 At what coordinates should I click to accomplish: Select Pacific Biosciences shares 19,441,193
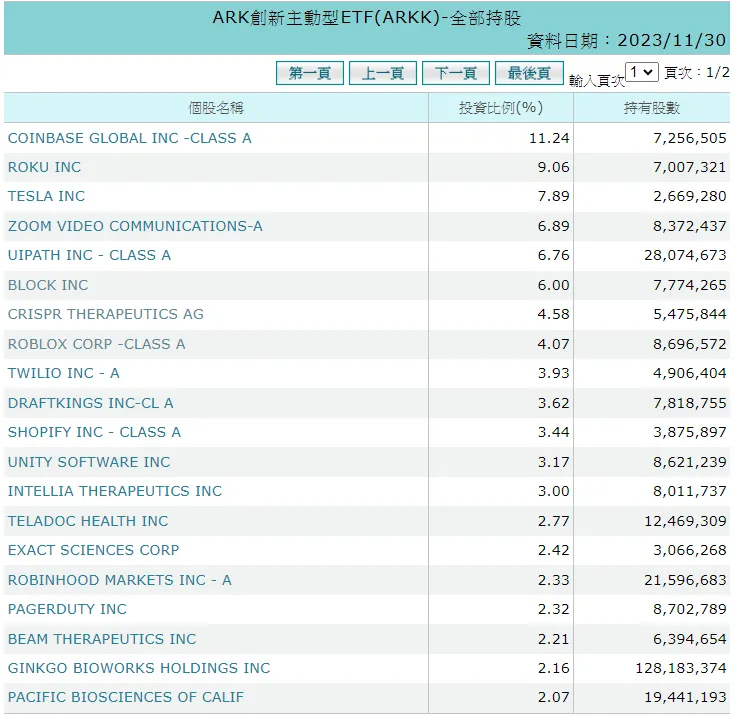coord(685,697)
